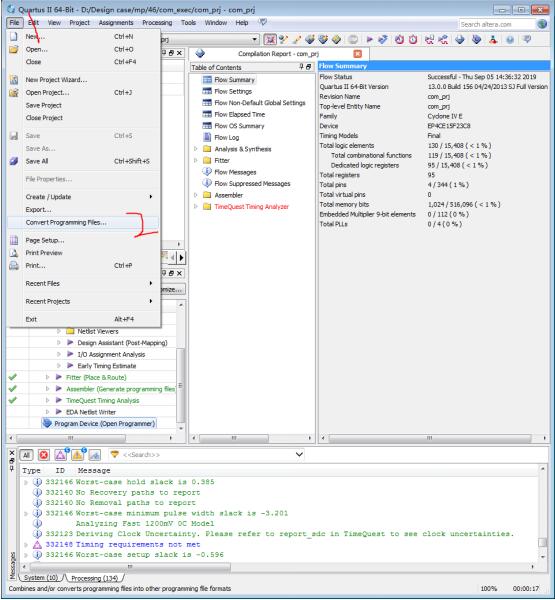This screenshot has height=600, width=555.
Task: Click the Start Compilation play icon
Action: point(370,39)
